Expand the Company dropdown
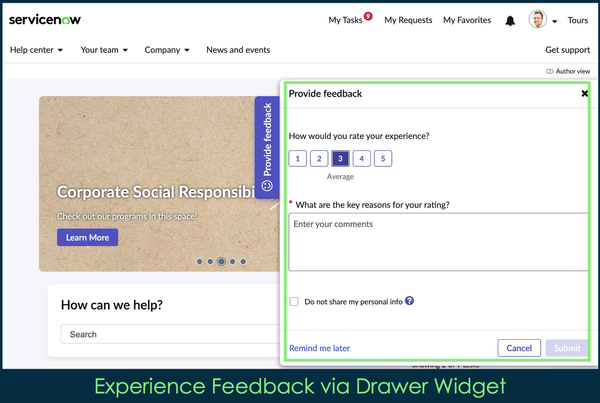Screen dimensions: 600x403 click(x=167, y=50)
